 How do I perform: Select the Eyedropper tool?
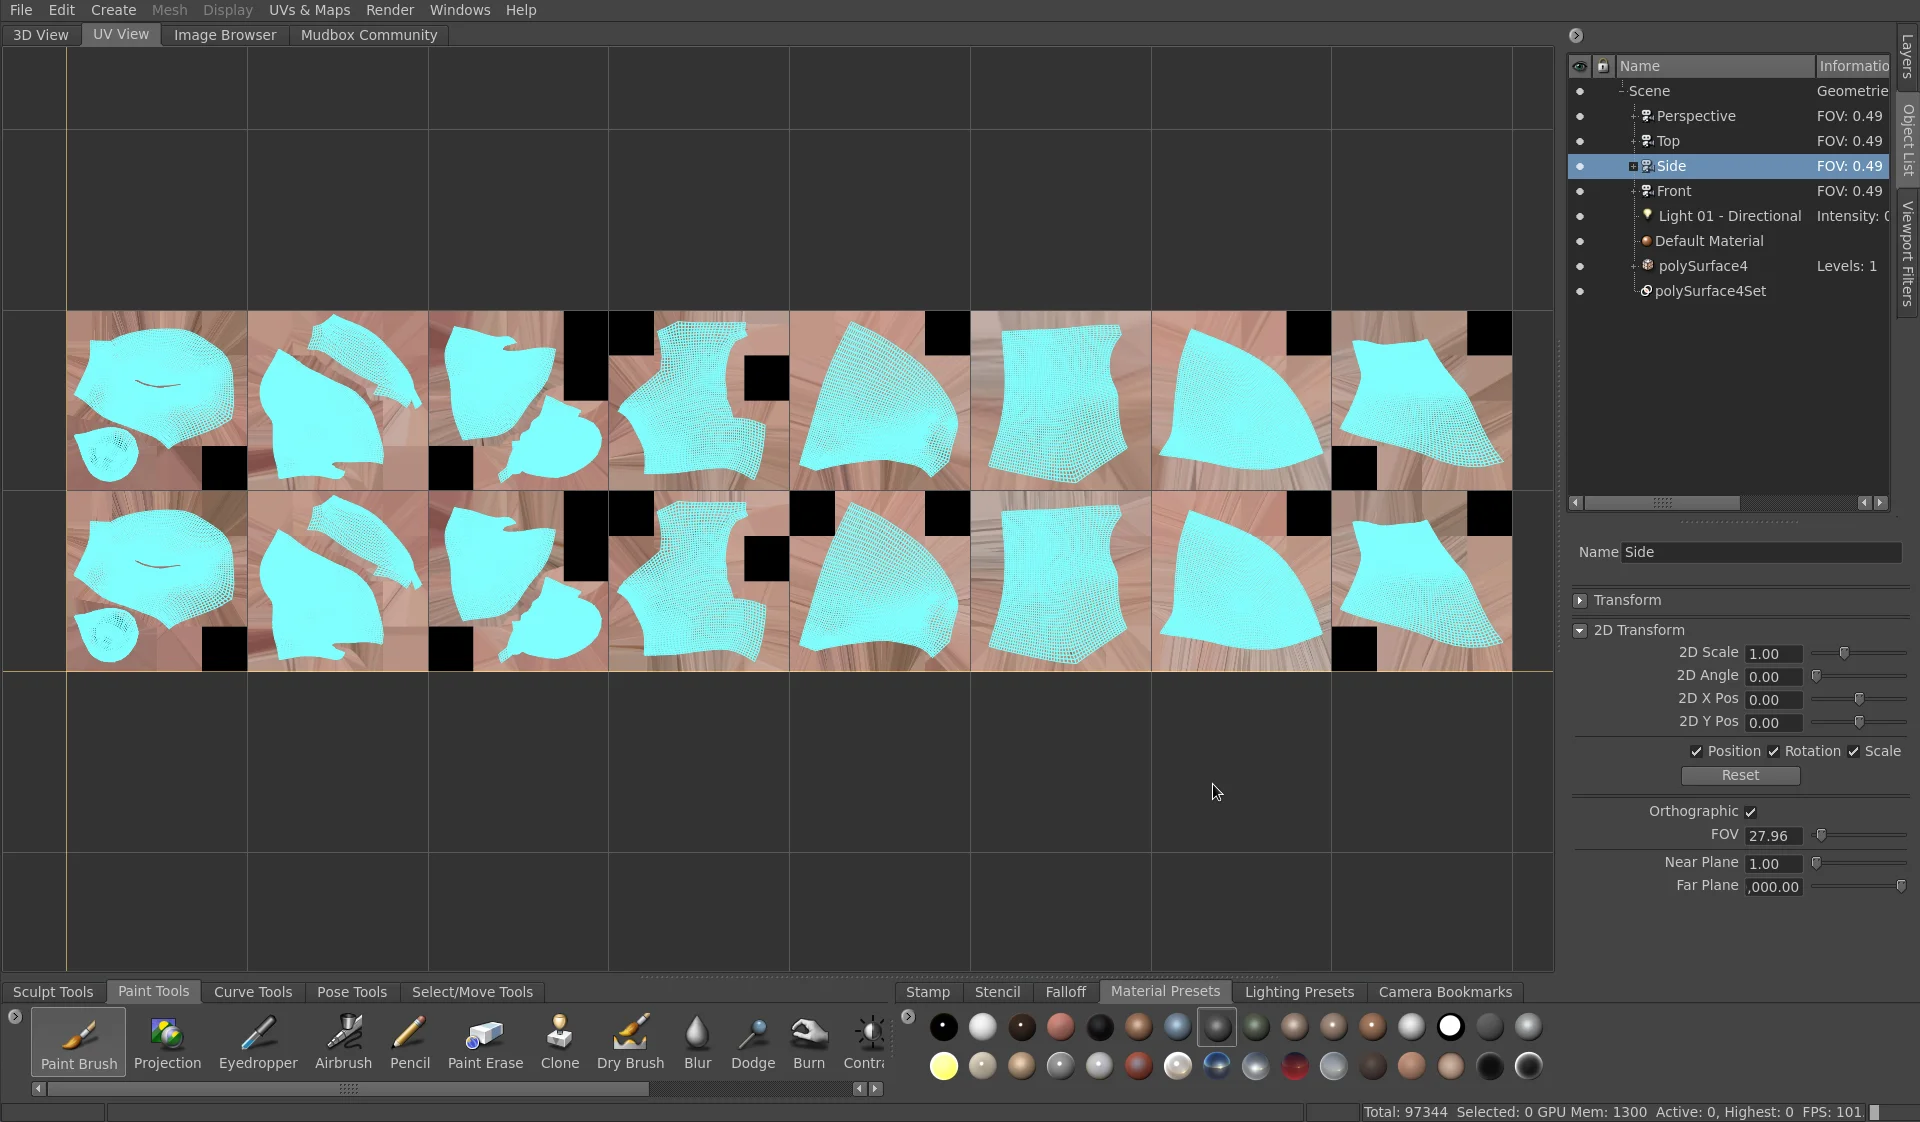pyautogui.click(x=258, y=1041)
